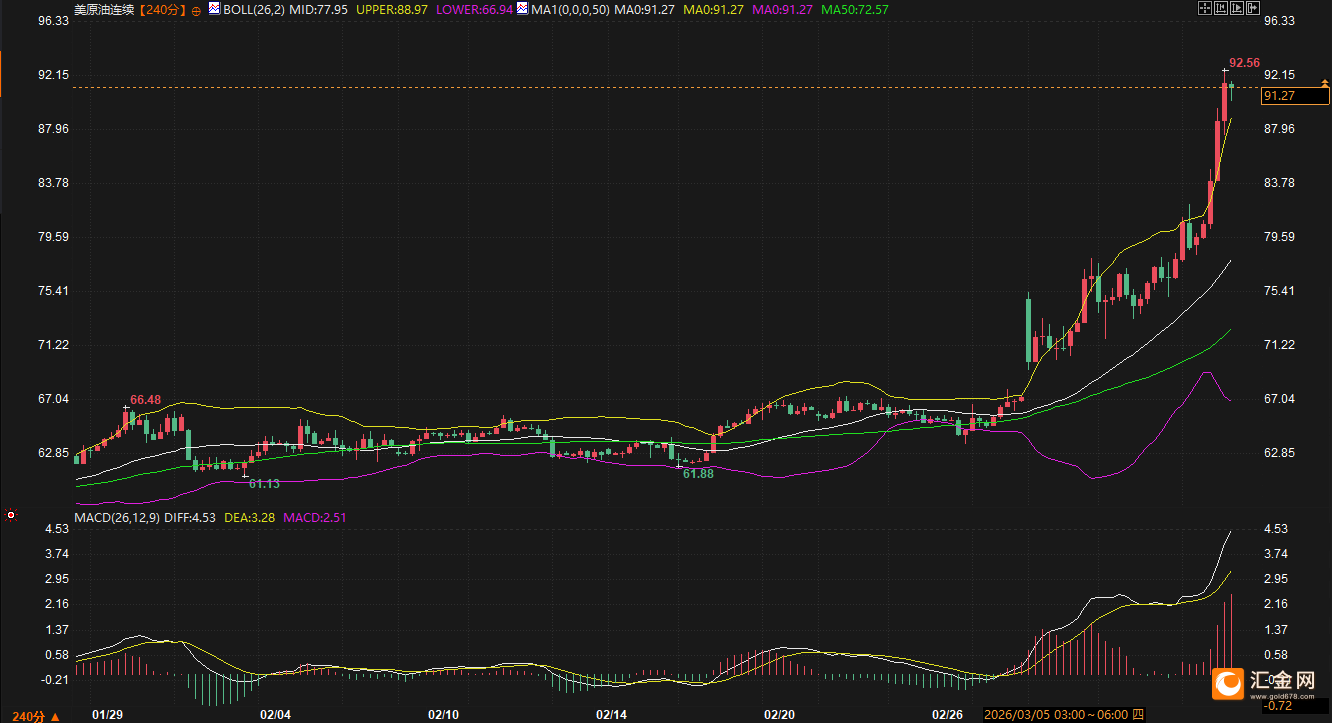
Task: Click the MA1 indicator chart icon
Action: coord(523,10)
